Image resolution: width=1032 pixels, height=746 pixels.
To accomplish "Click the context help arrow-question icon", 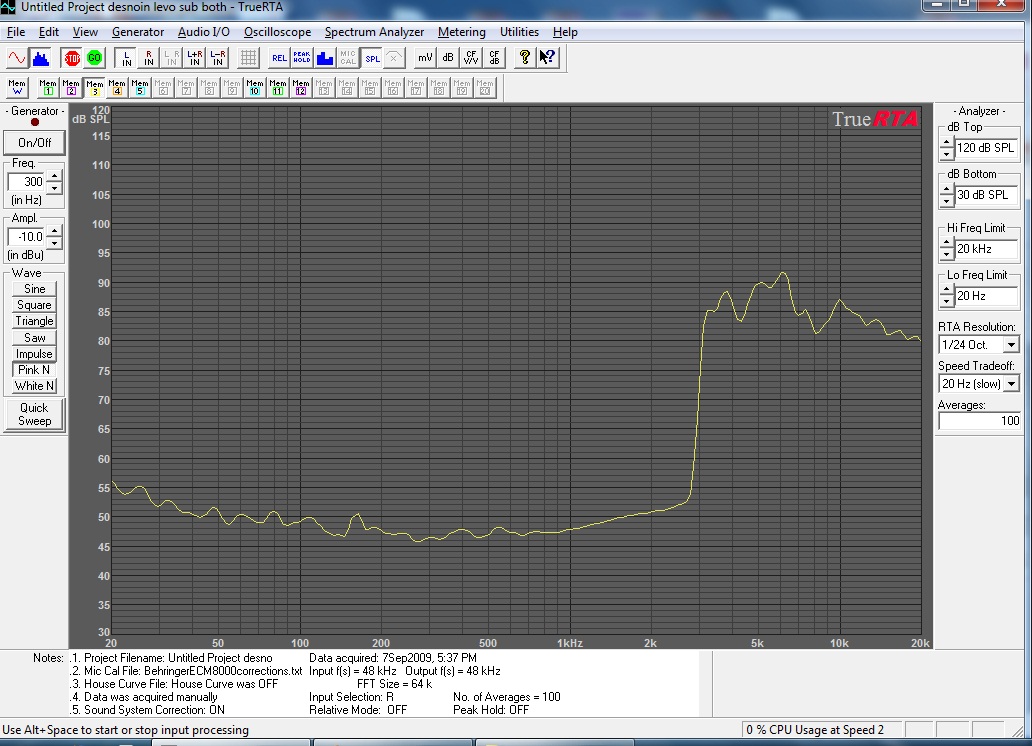I will click(548, 58).
